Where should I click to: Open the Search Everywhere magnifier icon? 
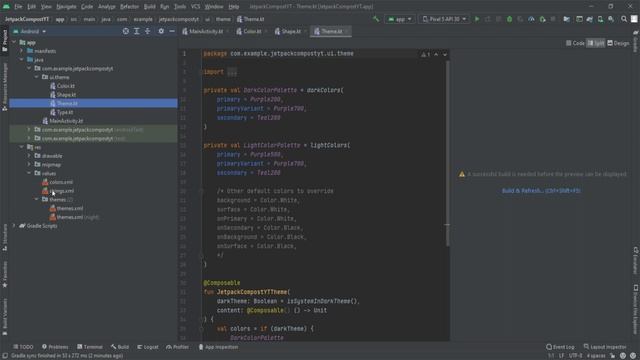pos(624,19)
